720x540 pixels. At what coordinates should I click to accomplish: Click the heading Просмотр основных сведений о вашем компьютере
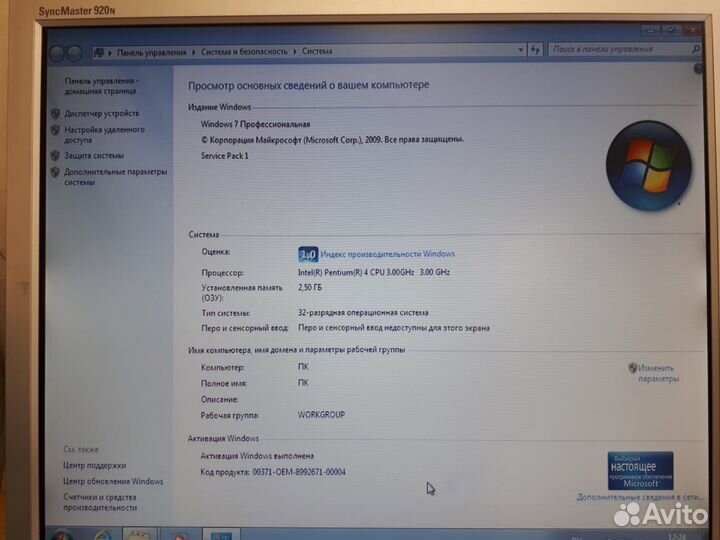coord(309,85)
